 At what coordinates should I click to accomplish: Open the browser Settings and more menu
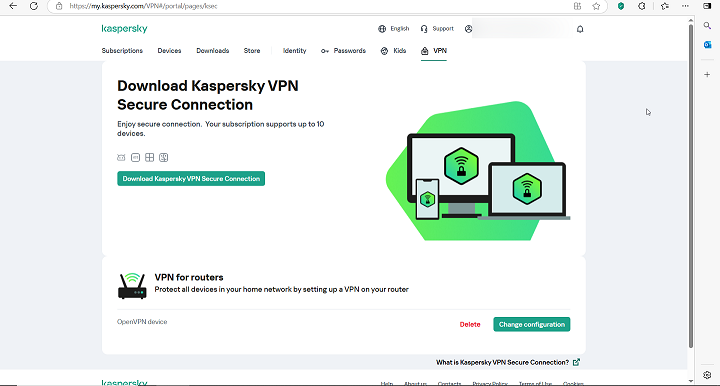click(685, 6)
